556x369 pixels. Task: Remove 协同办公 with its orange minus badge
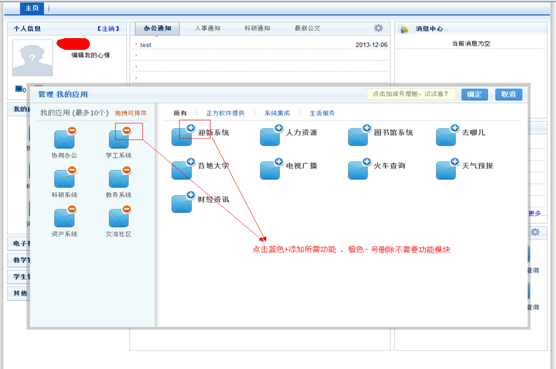tap(72, 131)
